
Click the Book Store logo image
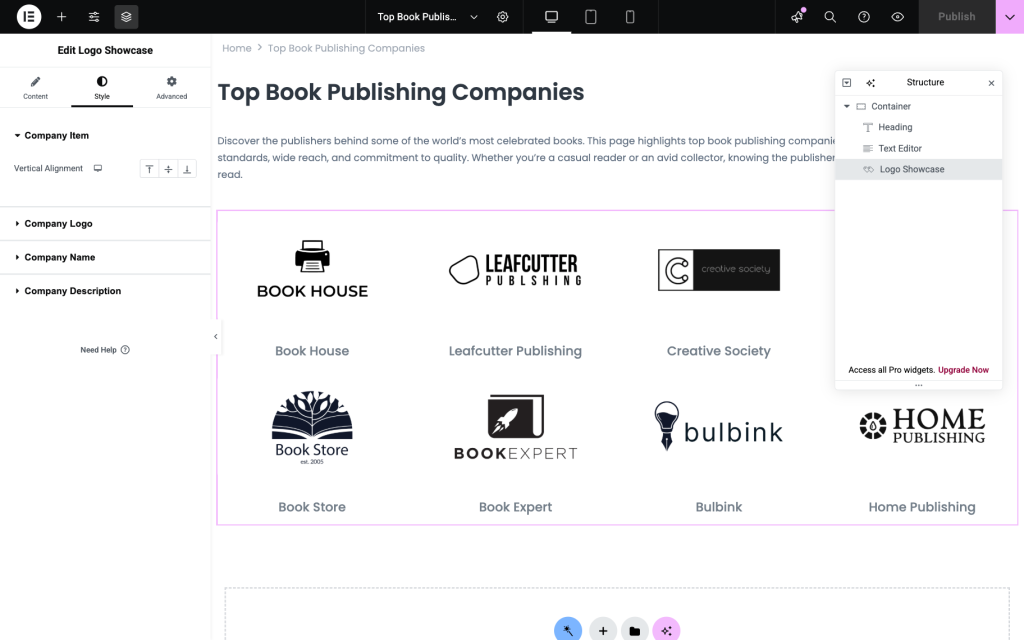[x=312, y=427]
